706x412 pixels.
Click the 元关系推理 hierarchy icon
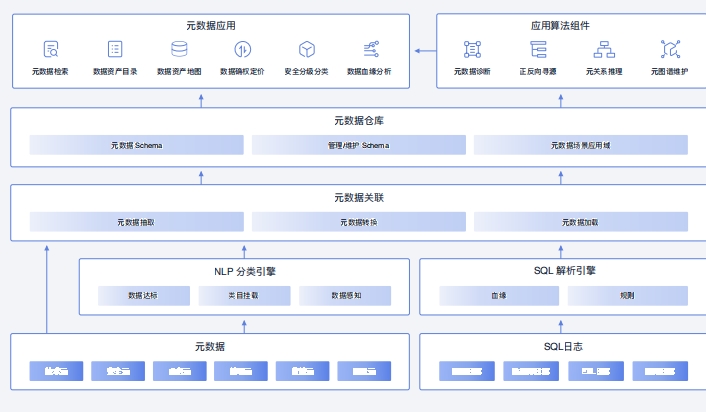point(604,49)
